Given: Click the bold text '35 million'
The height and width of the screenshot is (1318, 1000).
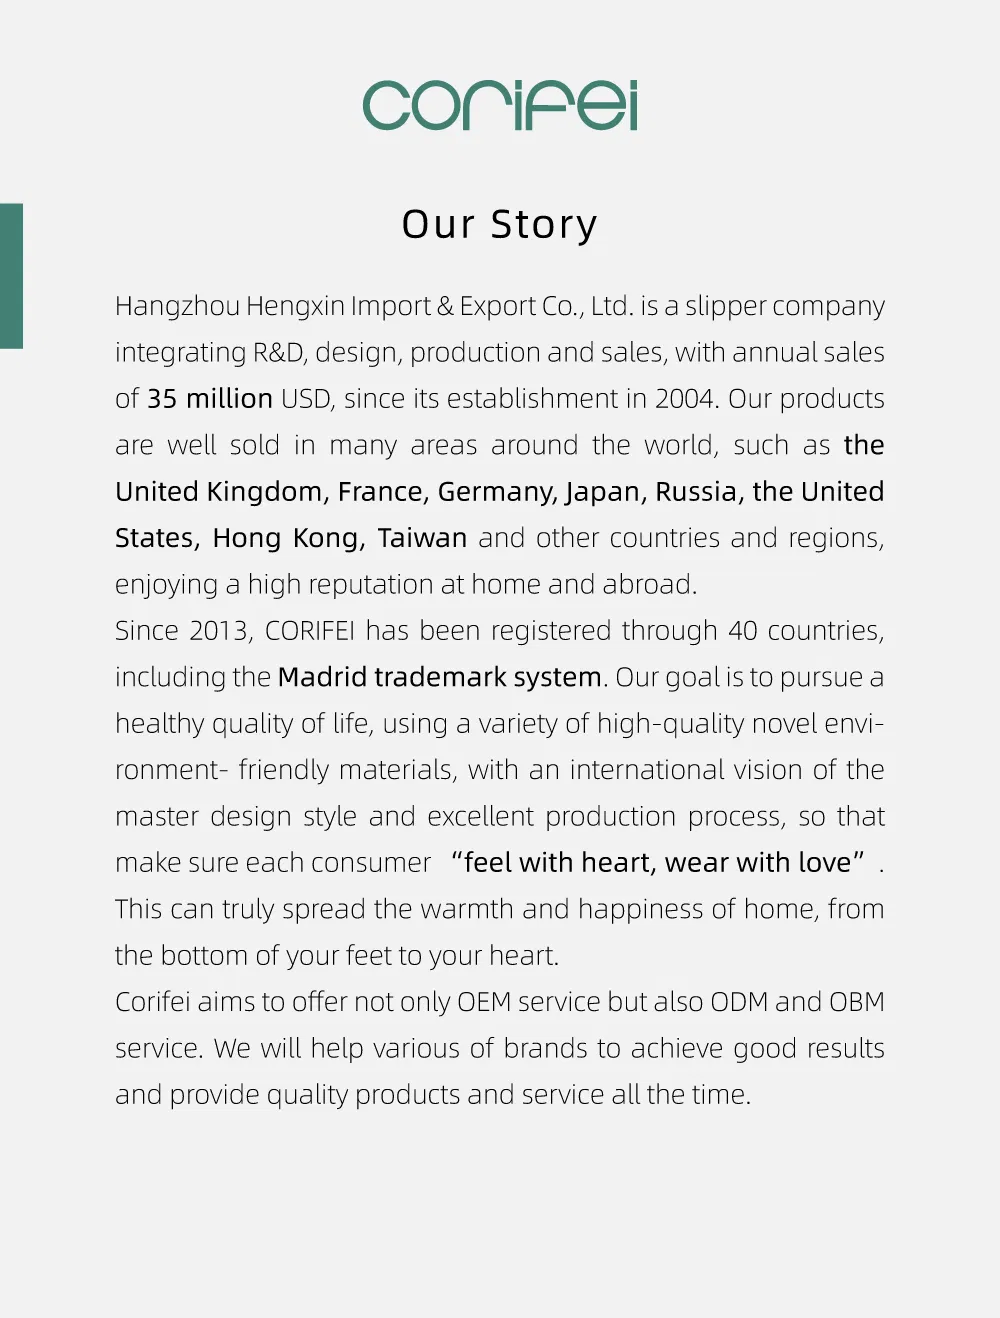Looking at the screenshot, I should [210, 398].
